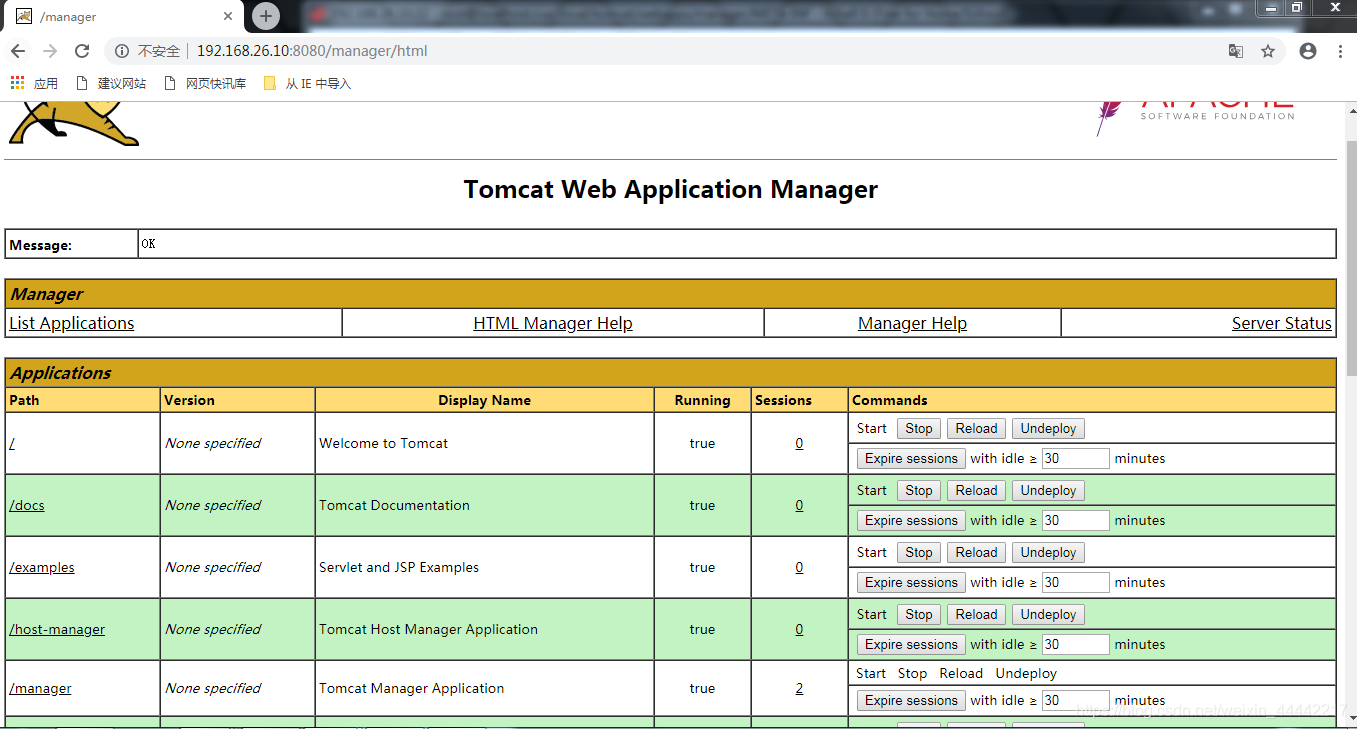The height and width of the screenshot is (729, 1357).
Task: Open the /examples path link
Action: click(42, 567)
